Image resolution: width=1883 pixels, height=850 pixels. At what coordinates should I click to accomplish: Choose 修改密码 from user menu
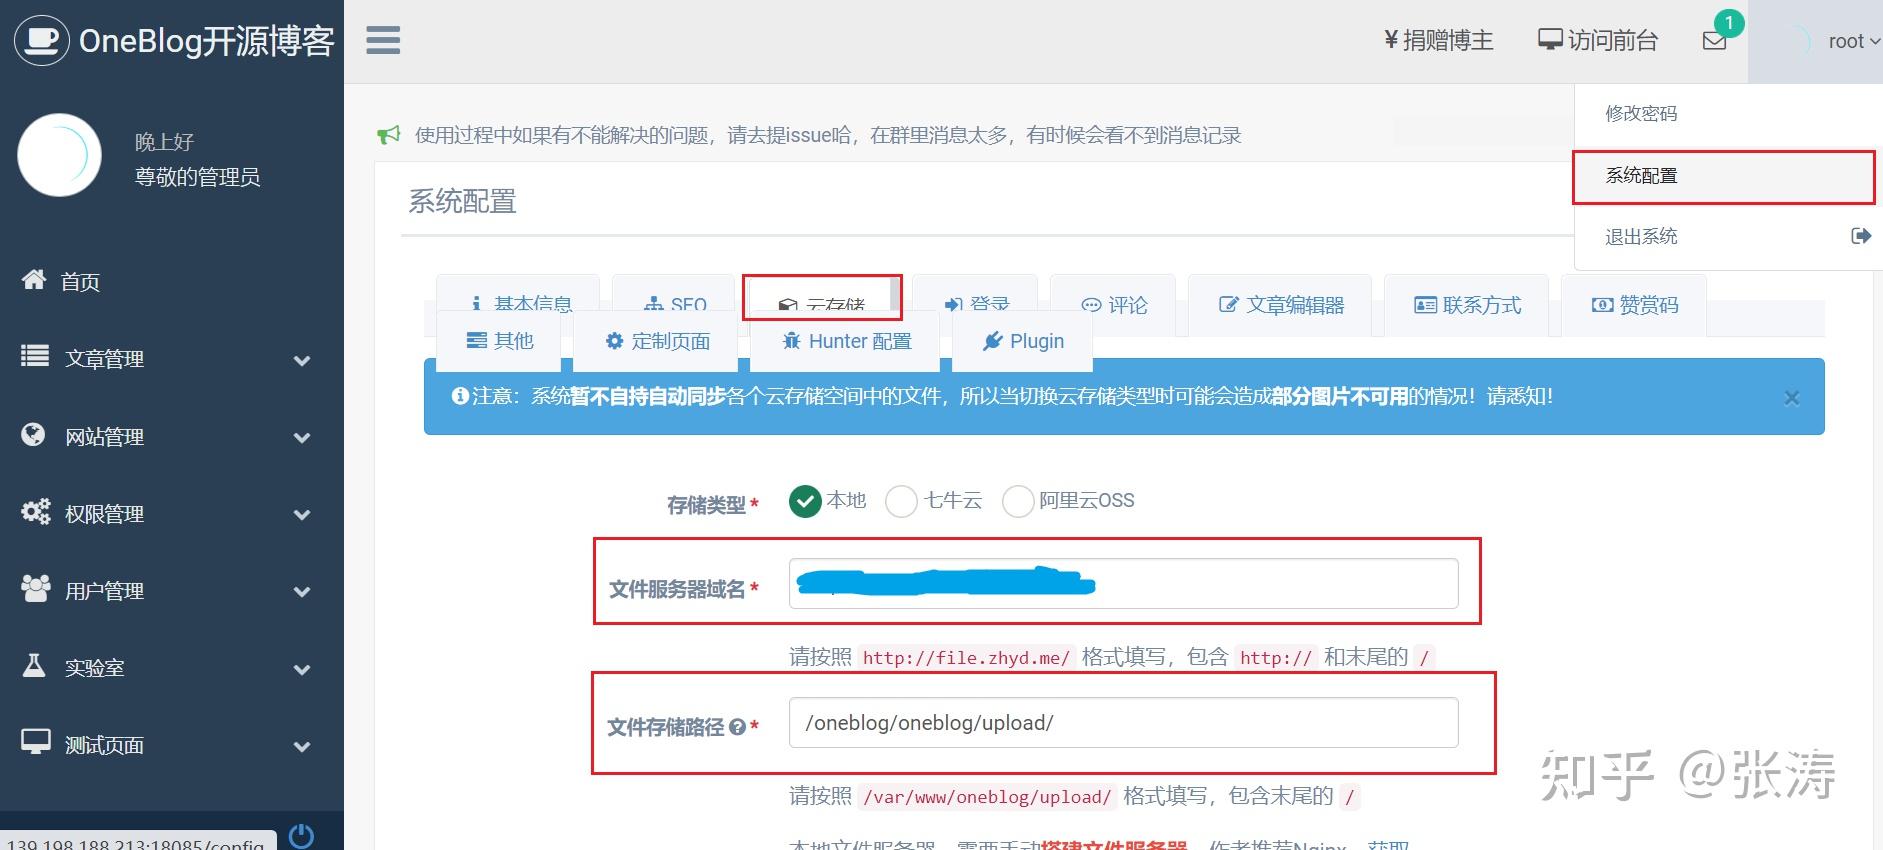[x=1726, y=114]
